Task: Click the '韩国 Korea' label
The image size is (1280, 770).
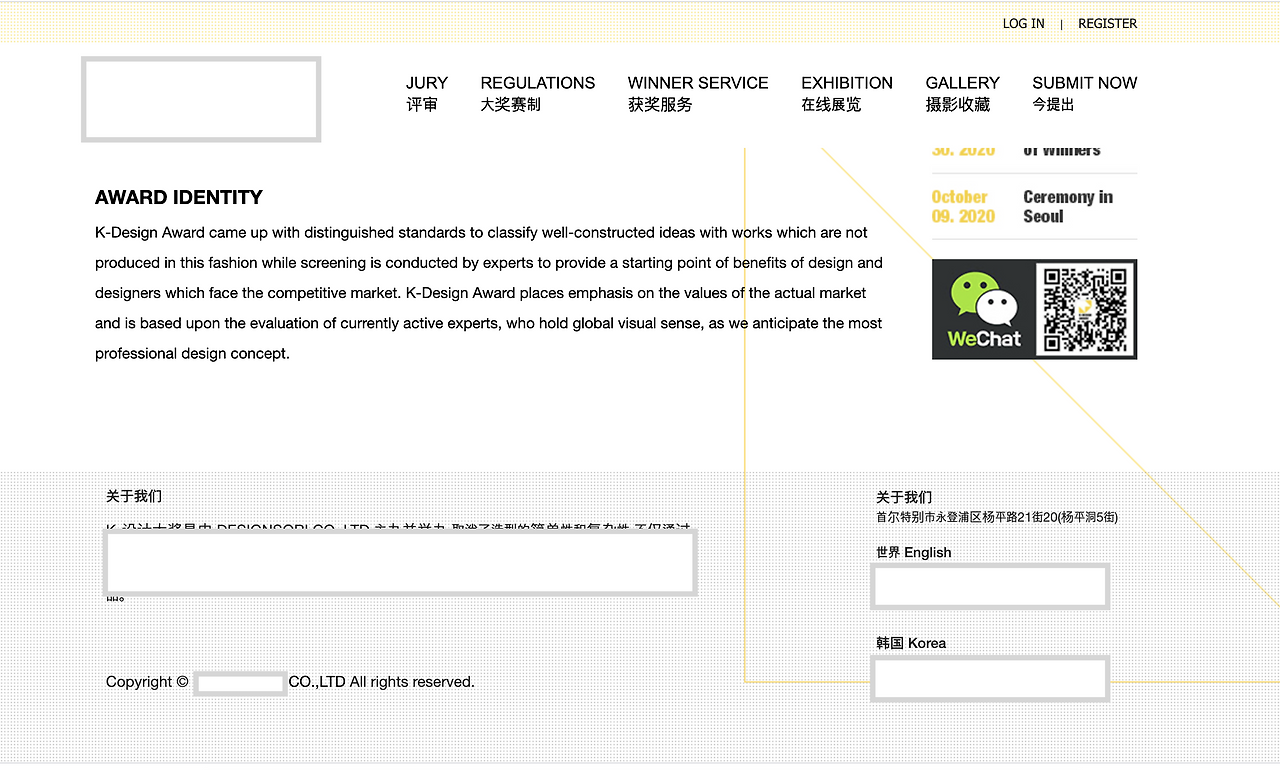Action: [x=911, y=643]
